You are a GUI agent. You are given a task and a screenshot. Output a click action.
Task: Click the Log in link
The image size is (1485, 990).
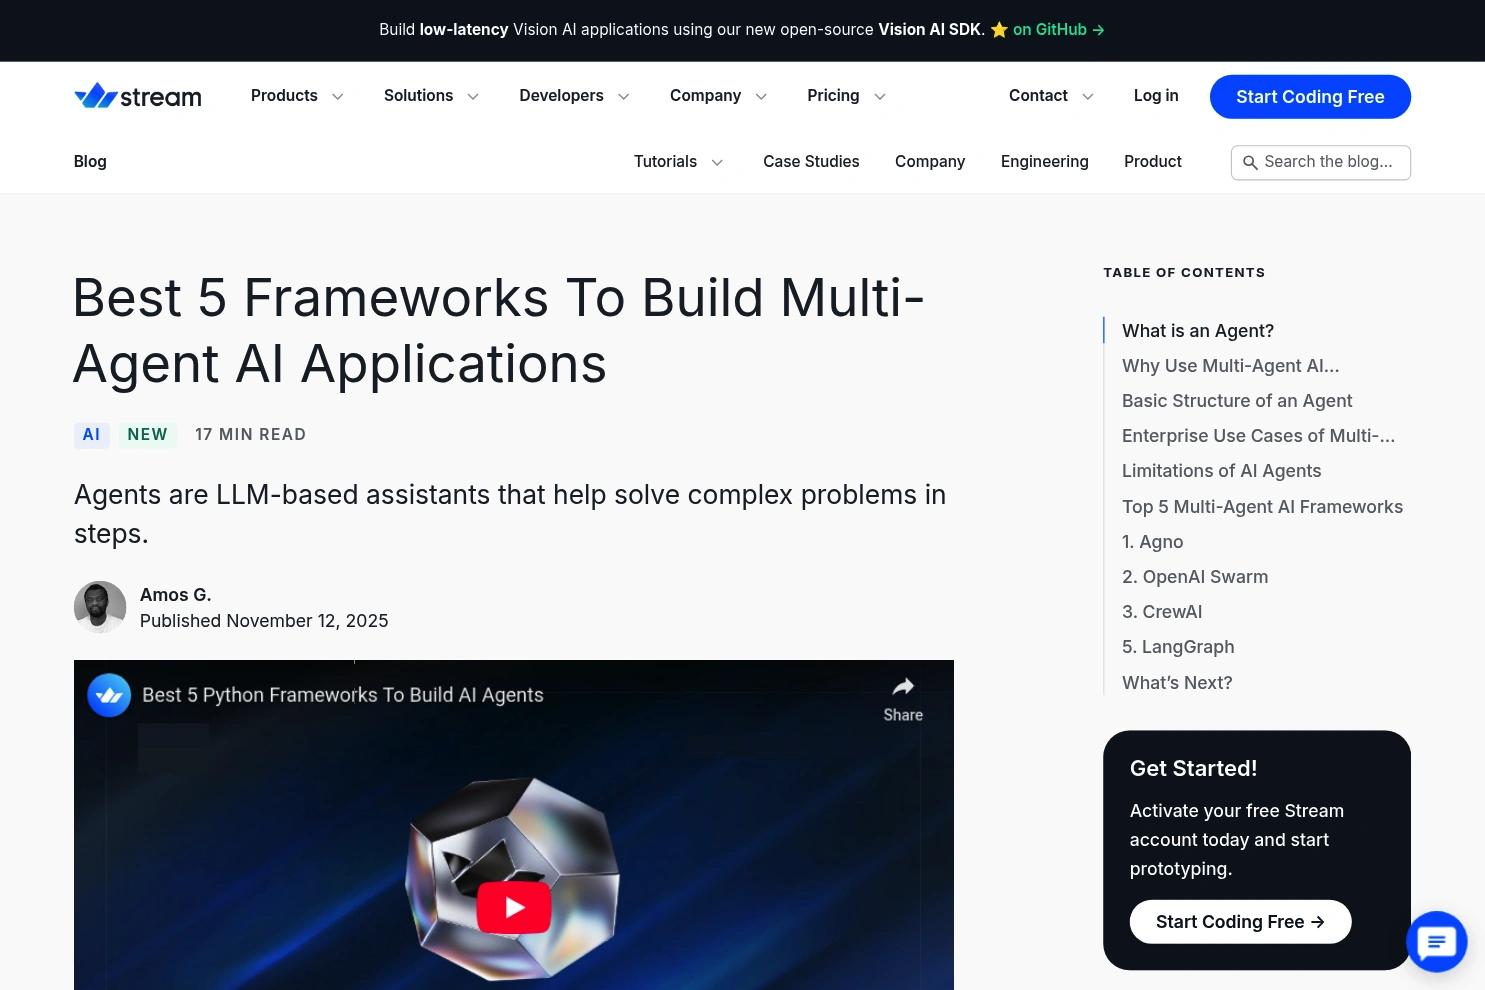click(x=1156, y=96)
